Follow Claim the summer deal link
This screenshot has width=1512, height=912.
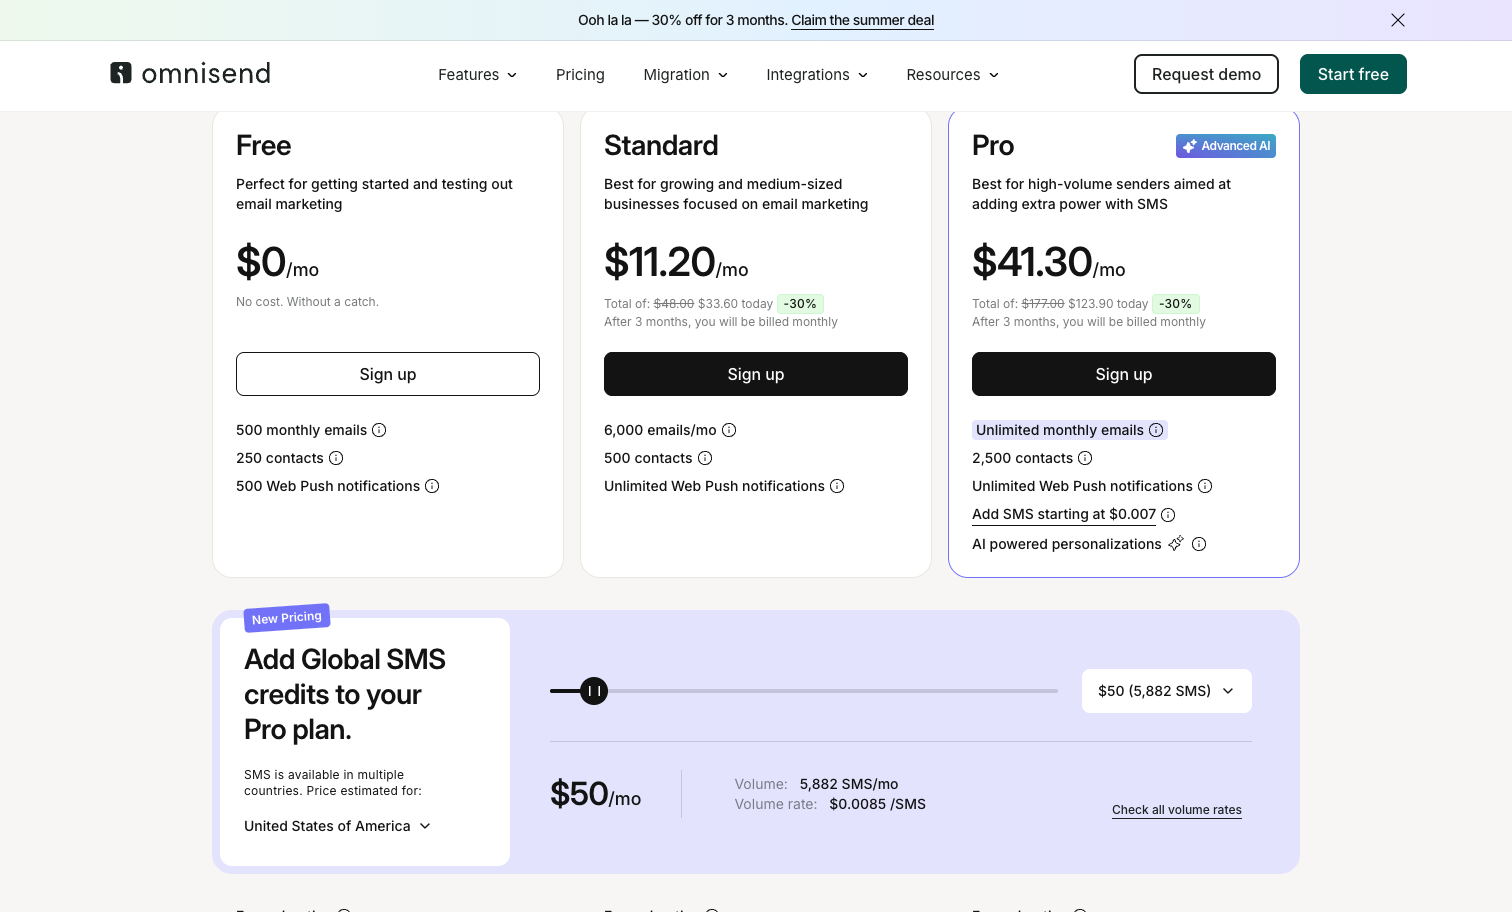862,20
